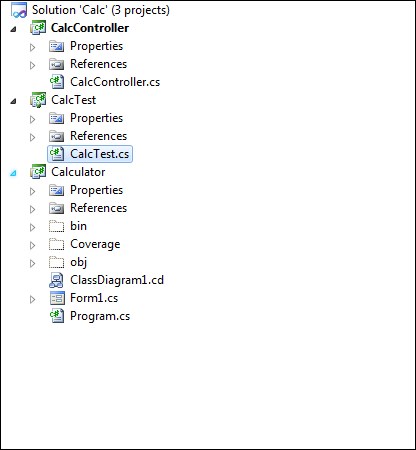Expand References under CalcTest
The width and height of the screenshot is (416, 450).
[32, 137]
